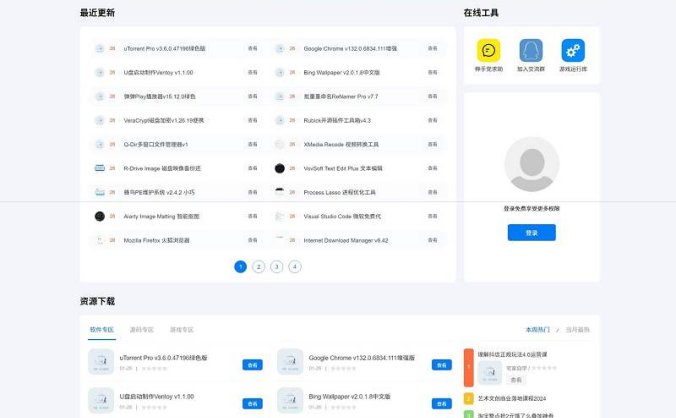Screen dimensions: 676x418
Task: Click 查看 link in Mozilla Firefox row
Action: (253, 240)
